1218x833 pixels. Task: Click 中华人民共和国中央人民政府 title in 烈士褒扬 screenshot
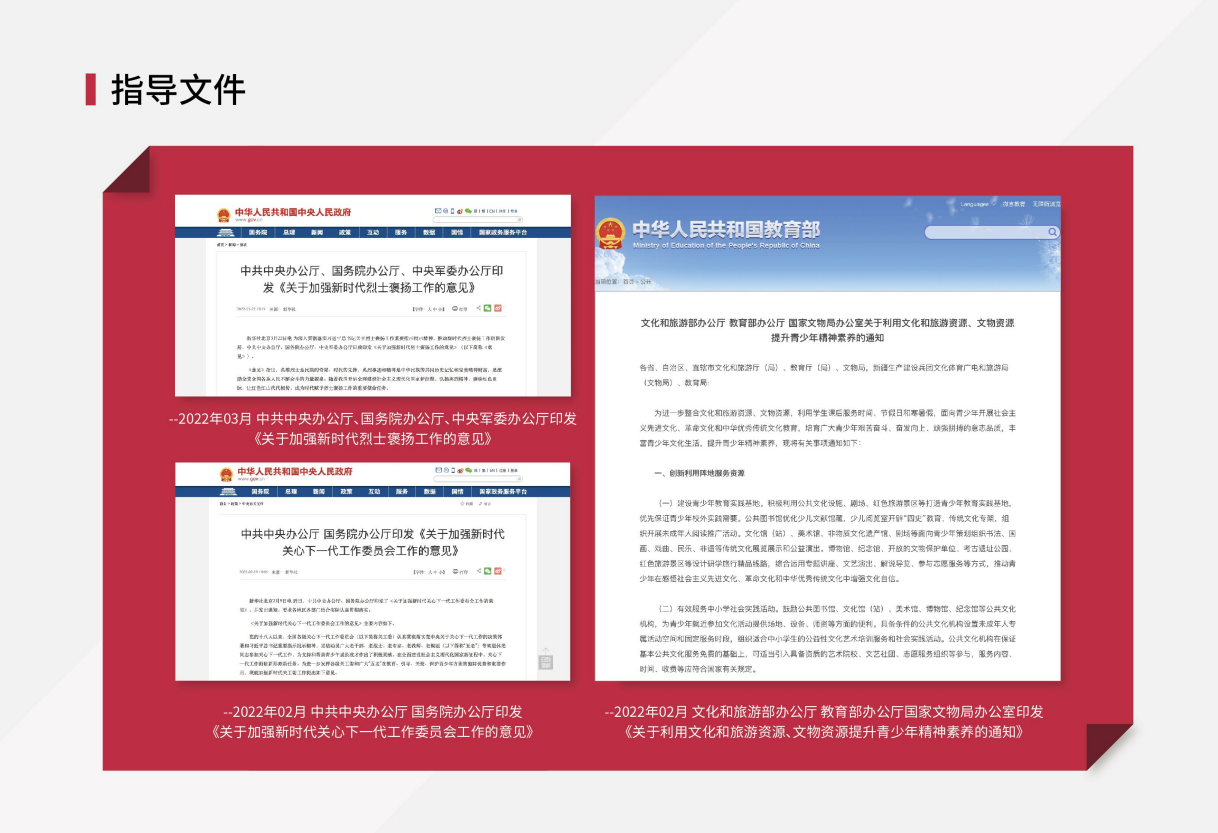click(x=293, y=212)
